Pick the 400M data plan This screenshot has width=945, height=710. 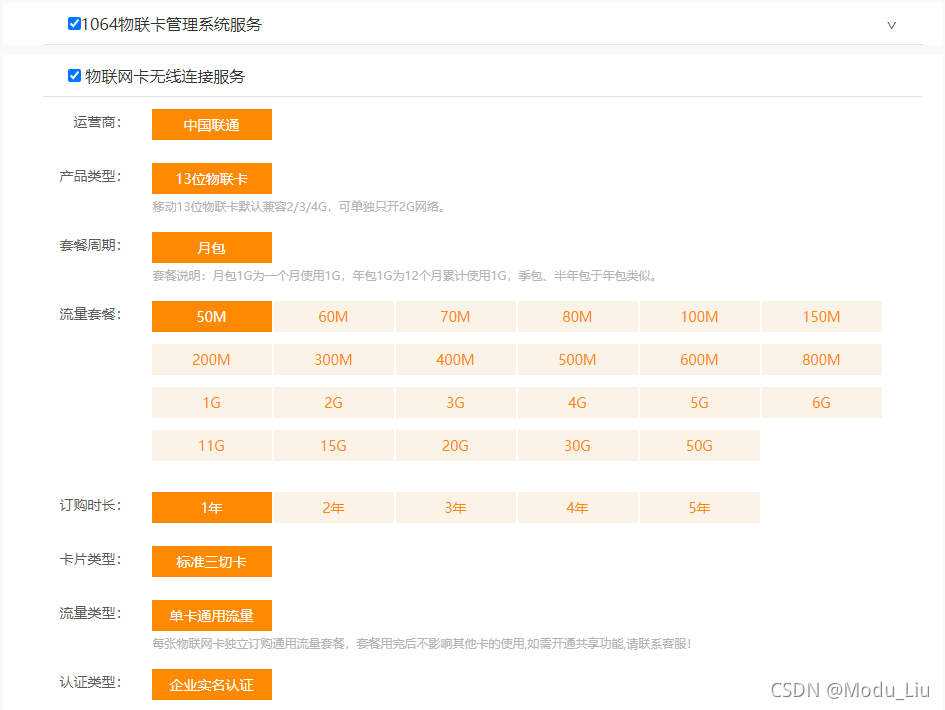coord(456,359)
